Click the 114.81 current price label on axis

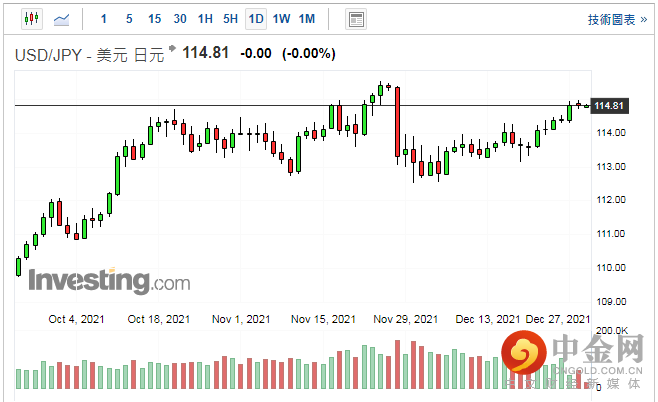tap(609, 106)
